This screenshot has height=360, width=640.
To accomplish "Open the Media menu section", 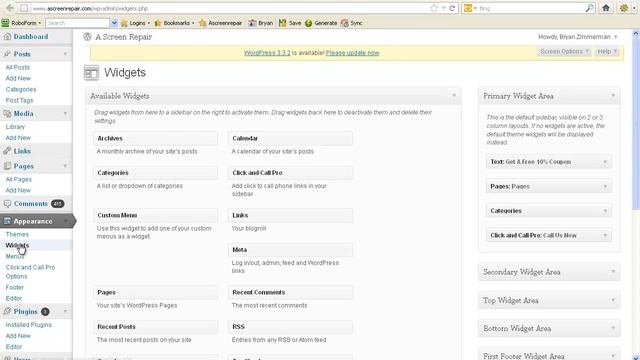I will (24, 113).
